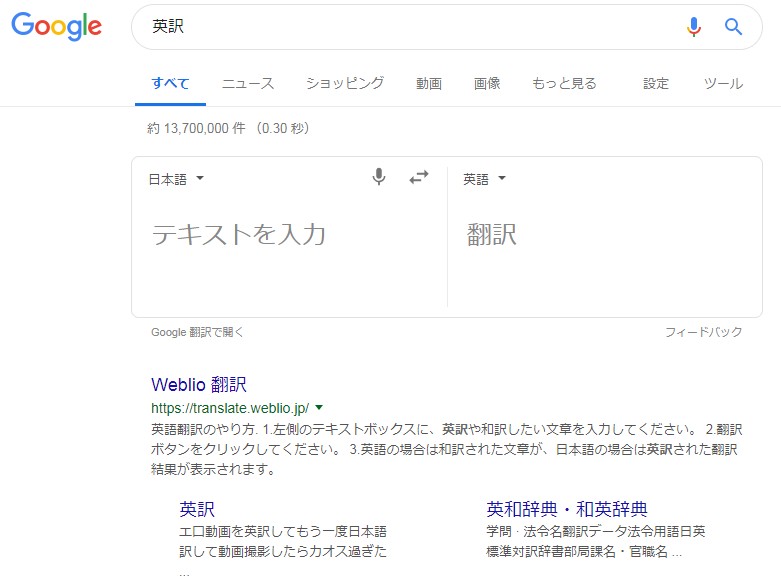Expand the green arrow beside the translate.weblio.jp URL
Image resolution: width=781 pixels, height=584 pixels.
pos(319,408)
